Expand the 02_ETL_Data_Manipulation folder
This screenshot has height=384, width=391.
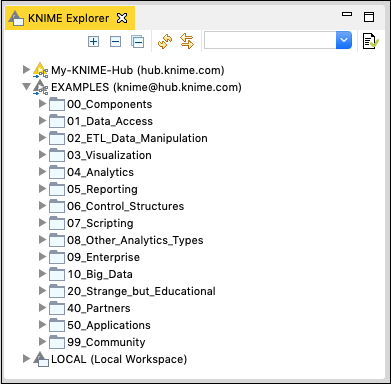tap(42, 138)
